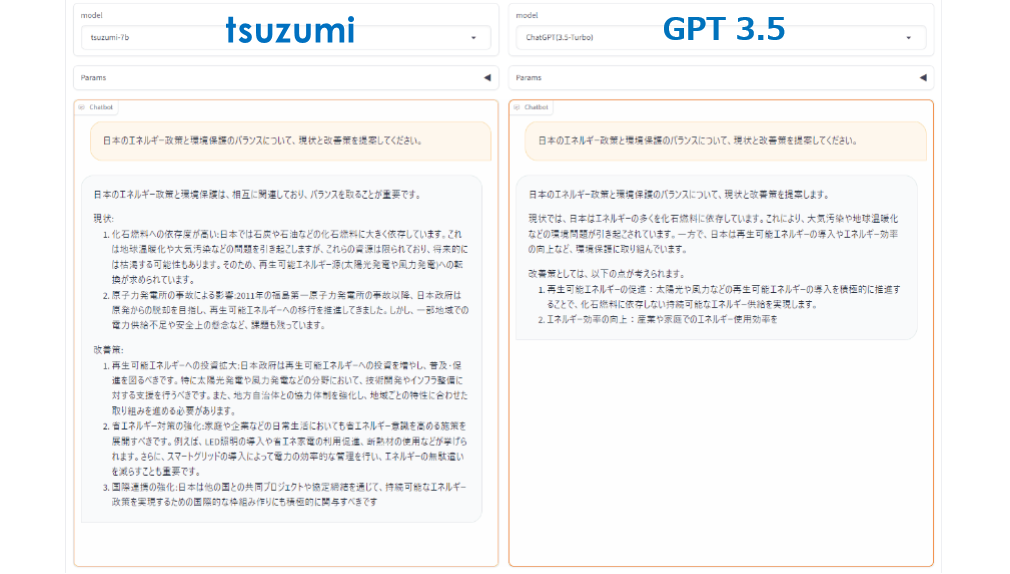Click the line ending "現状と改善策を提案します。"
This screenshot has height=574, width=1010.
coord(679,195)
